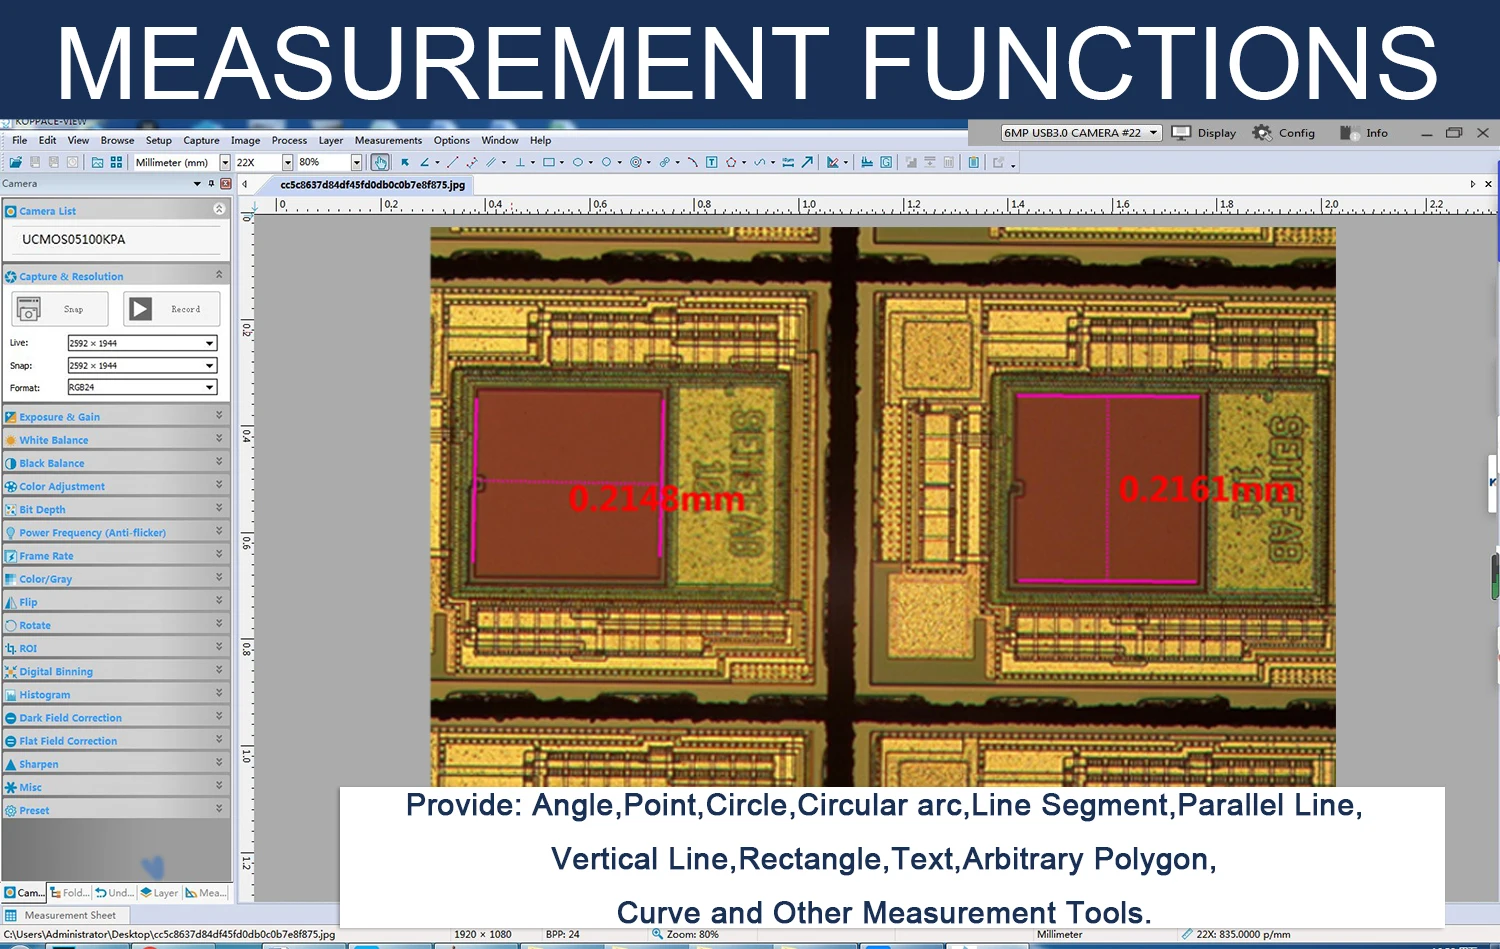Click the Open file toolbar icon
This screenshot has height=949, width=1500.
point(16,162)
